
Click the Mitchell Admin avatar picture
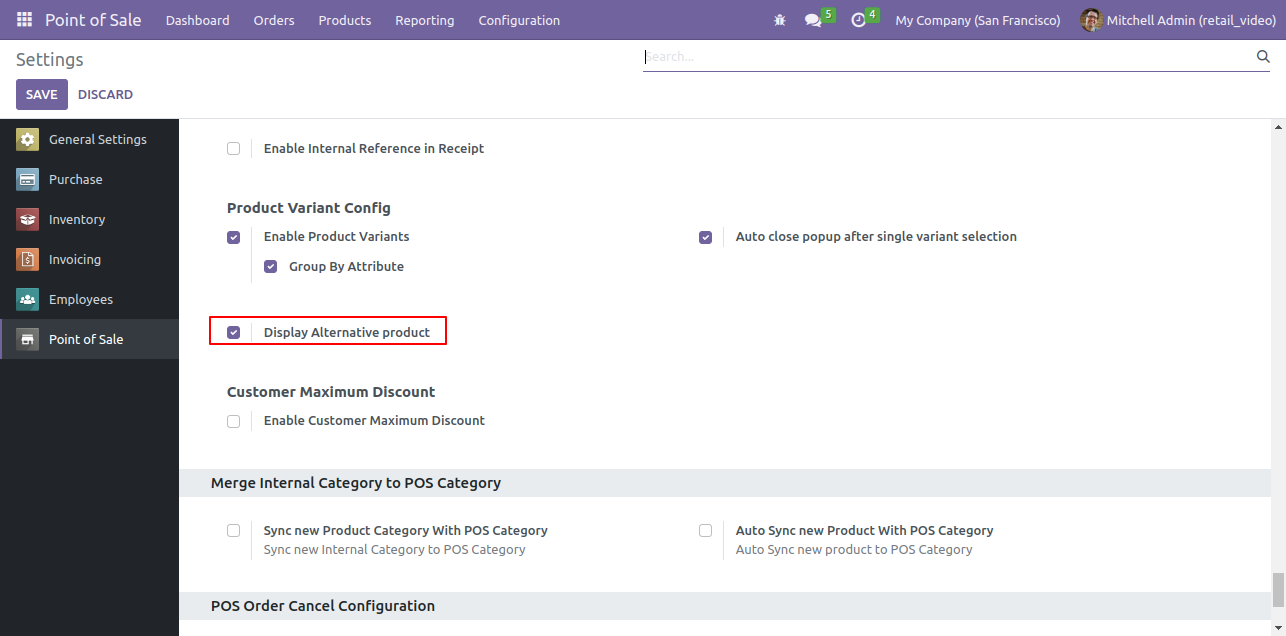click(1091, 20)
